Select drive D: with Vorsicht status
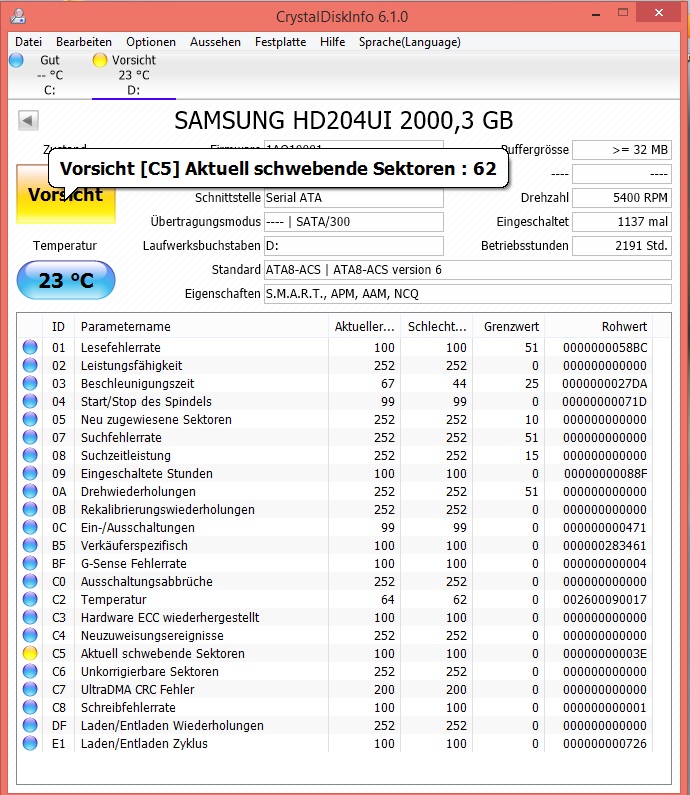This screenshot has width=690, height=795. (134, 75)
